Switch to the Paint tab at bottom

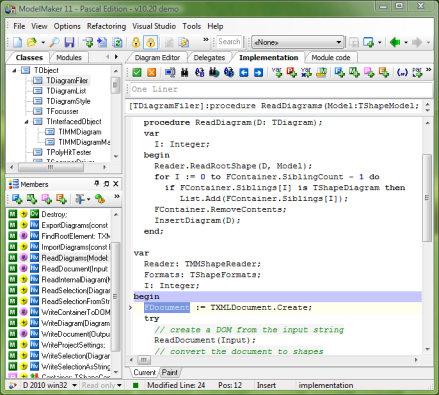pyautogui.click(x=169, y=372)
